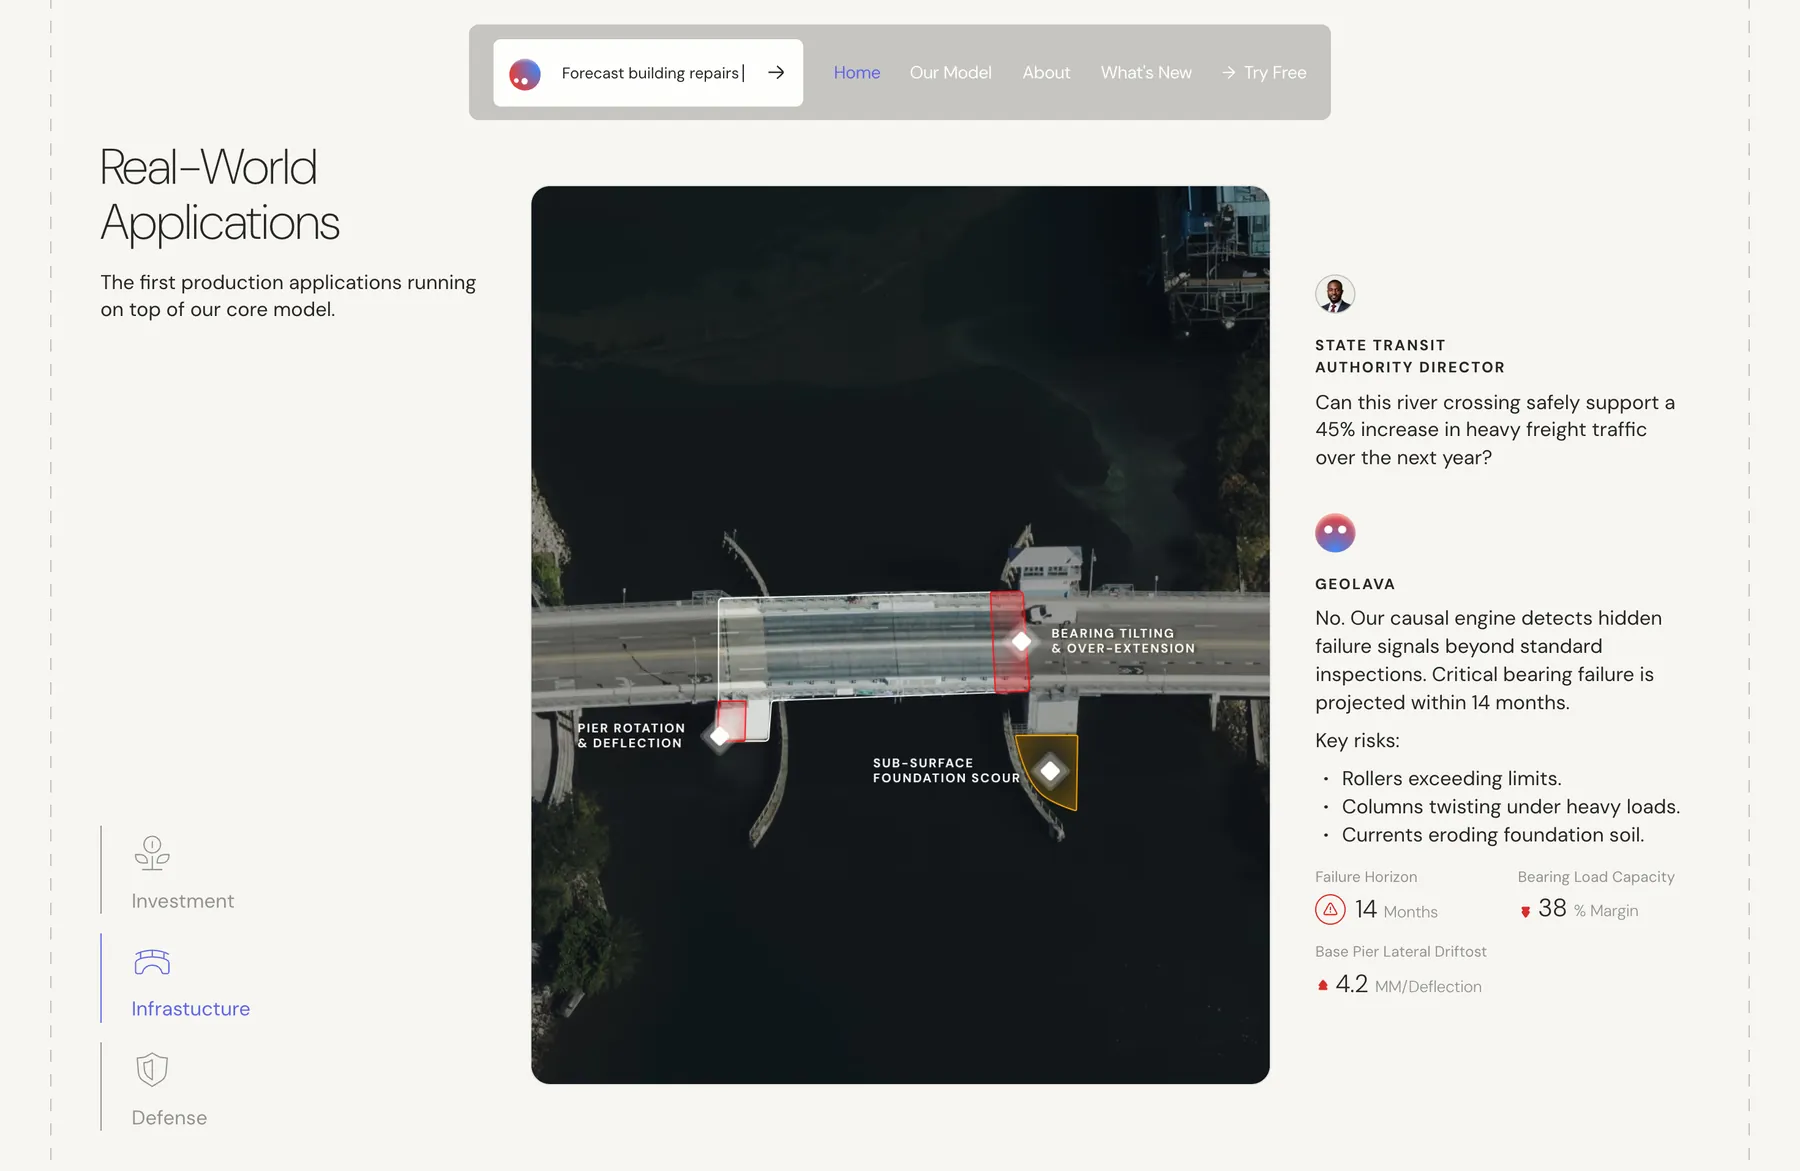Click the Pier Rotation diamond marker
This screenshot has height=1171, width=1800.
pos(720,737)
